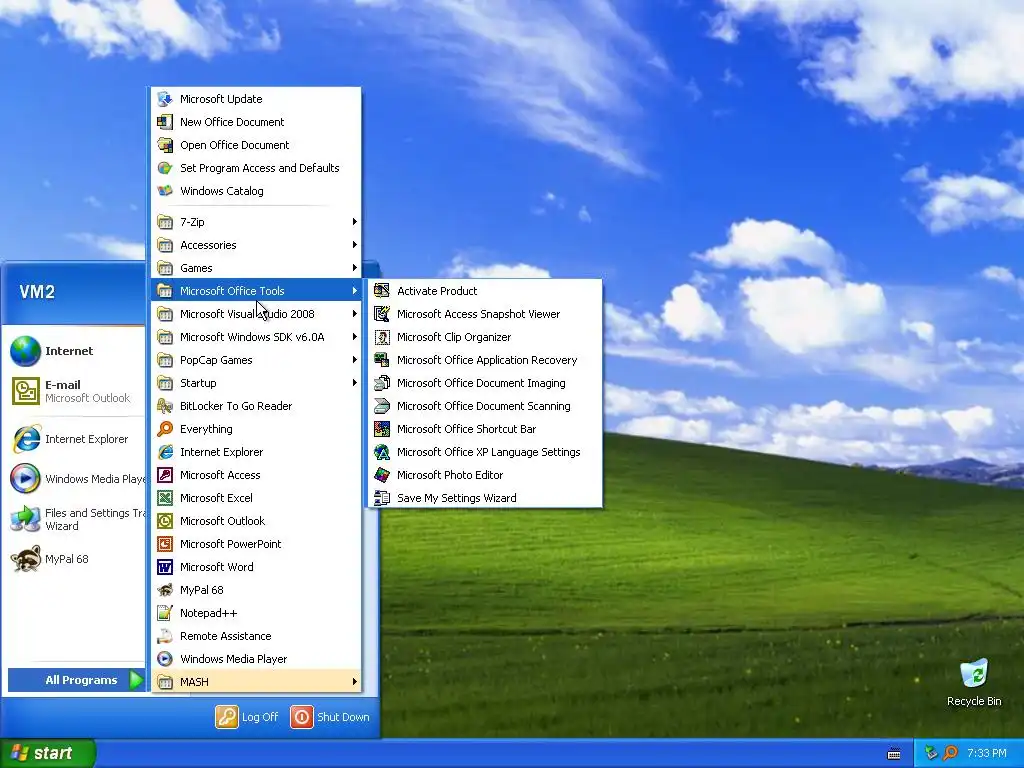Click the Microsoft Office Tools submenu arrow
The image size is (1024, 768).
(x=355, y=291)
